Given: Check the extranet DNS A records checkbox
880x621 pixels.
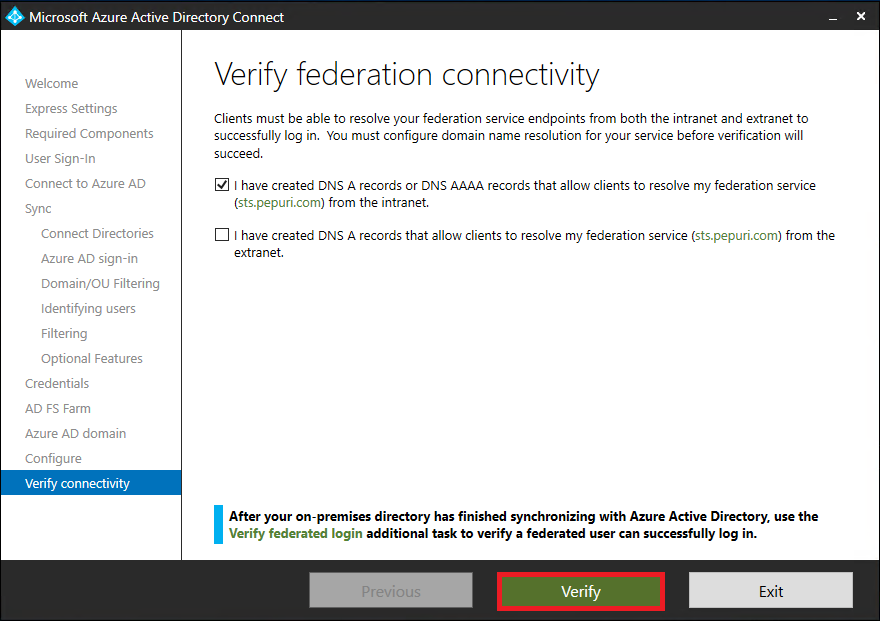Looking at the screenshot, I should click(222, 234).
